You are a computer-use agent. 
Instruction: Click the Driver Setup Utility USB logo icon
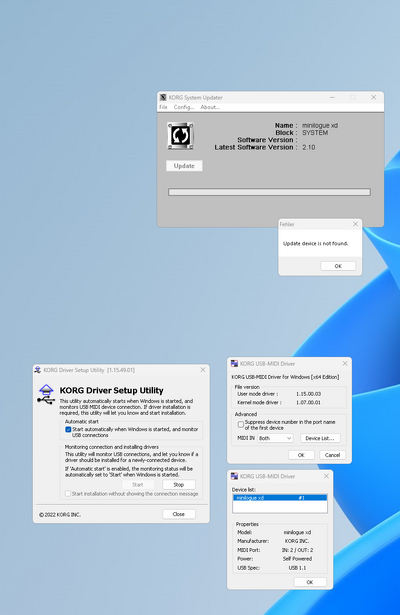(x=46, y=395)
